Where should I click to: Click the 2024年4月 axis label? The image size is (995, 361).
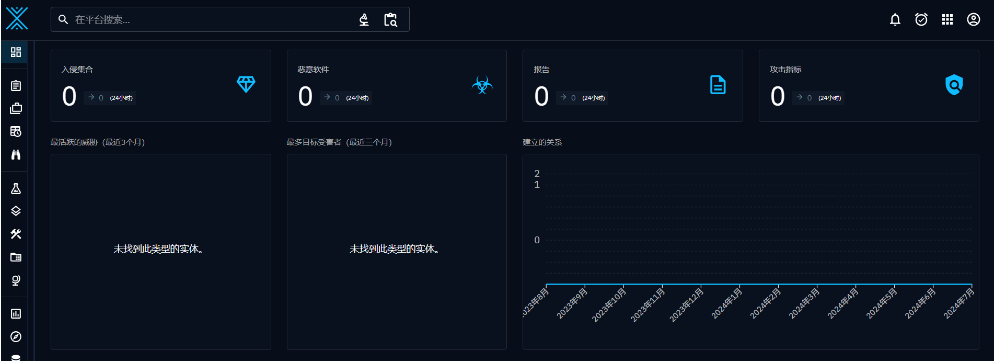pos(843,304)
